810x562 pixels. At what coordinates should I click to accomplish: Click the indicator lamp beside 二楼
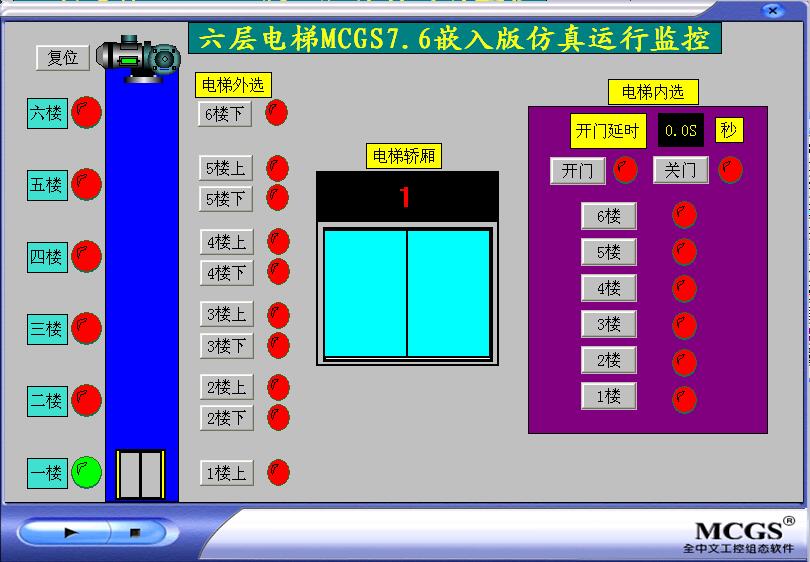click(86, 400)
